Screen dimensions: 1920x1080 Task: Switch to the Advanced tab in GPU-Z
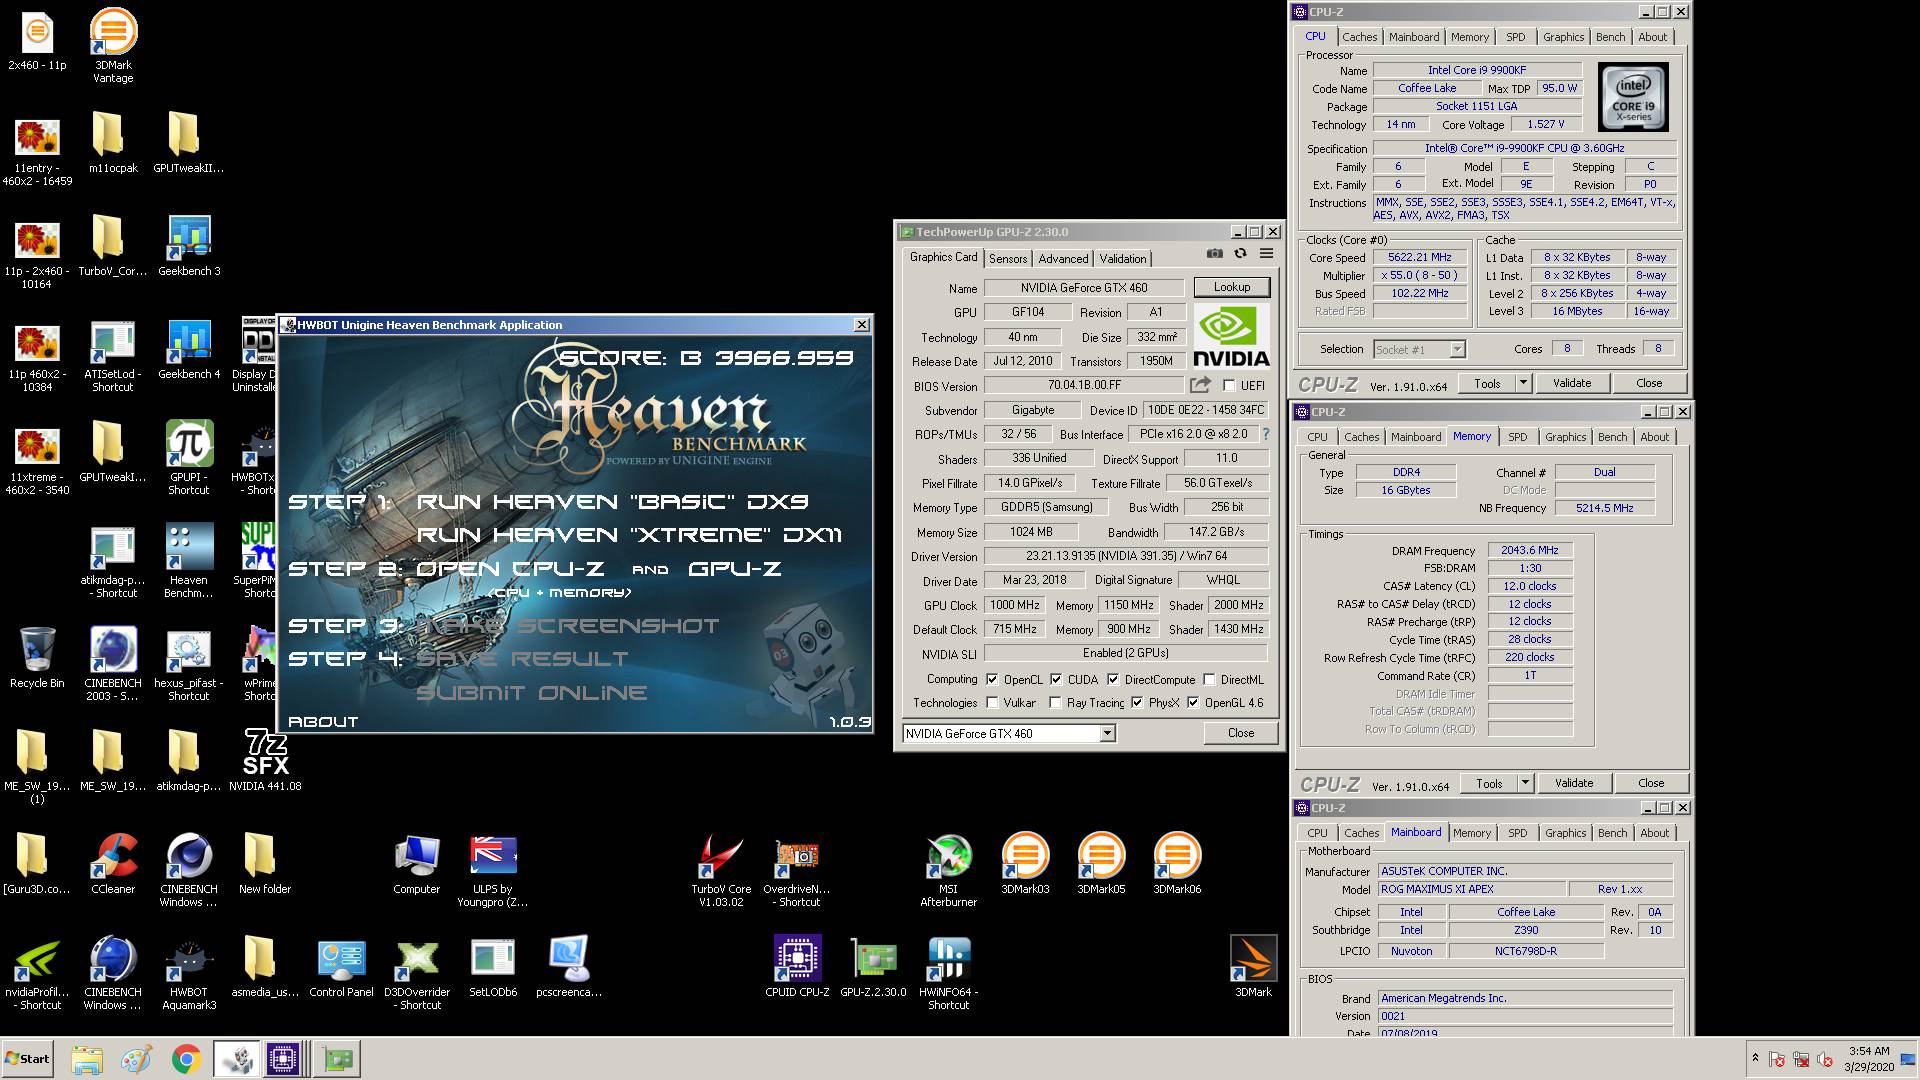coord(1063,259)
